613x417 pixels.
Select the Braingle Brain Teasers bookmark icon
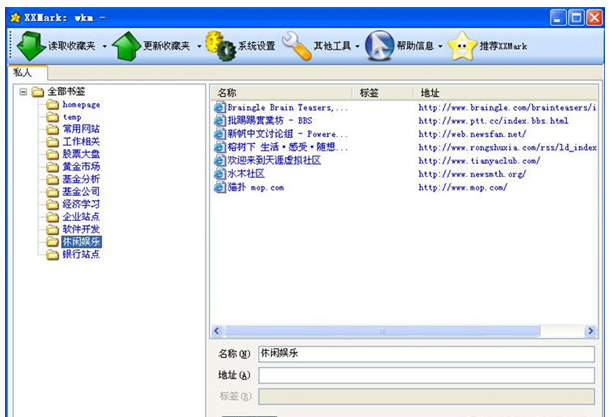pos(220,107)
